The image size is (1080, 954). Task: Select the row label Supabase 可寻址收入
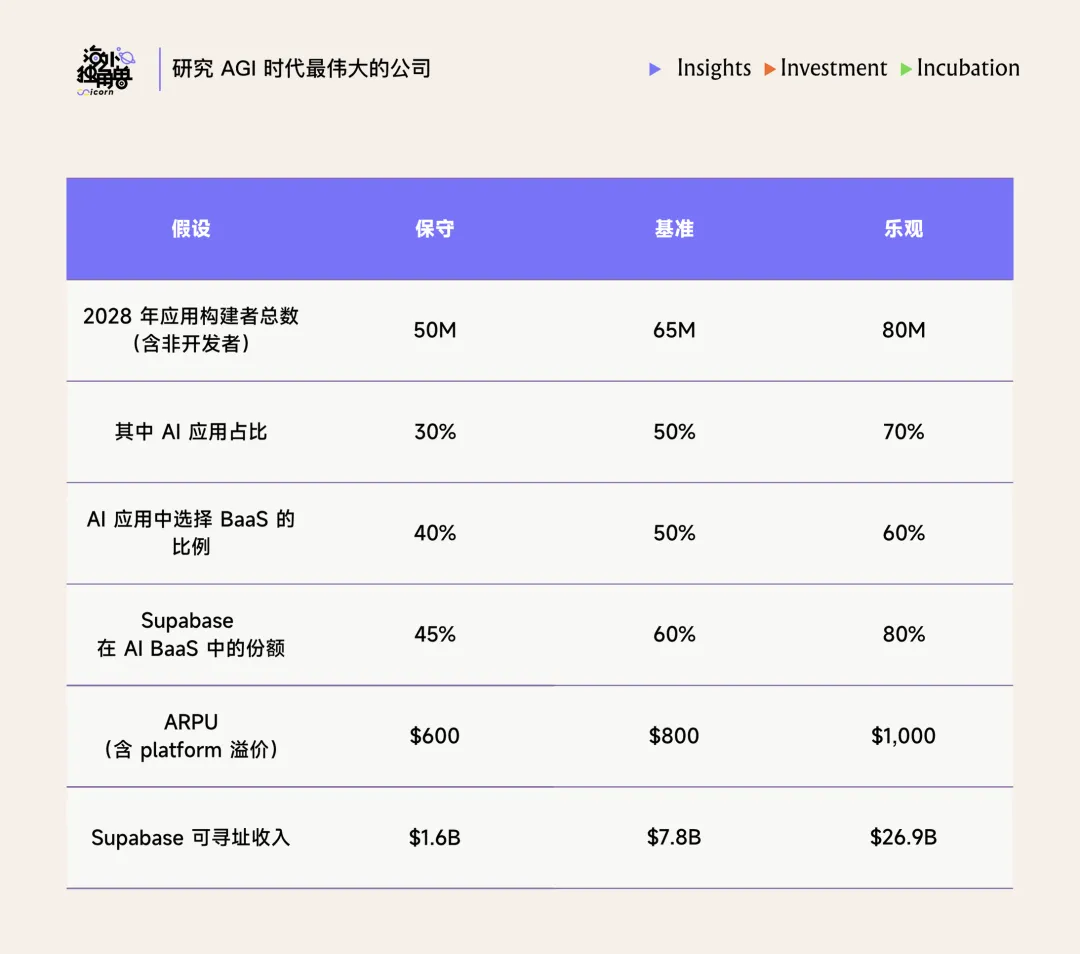[191, 838]
